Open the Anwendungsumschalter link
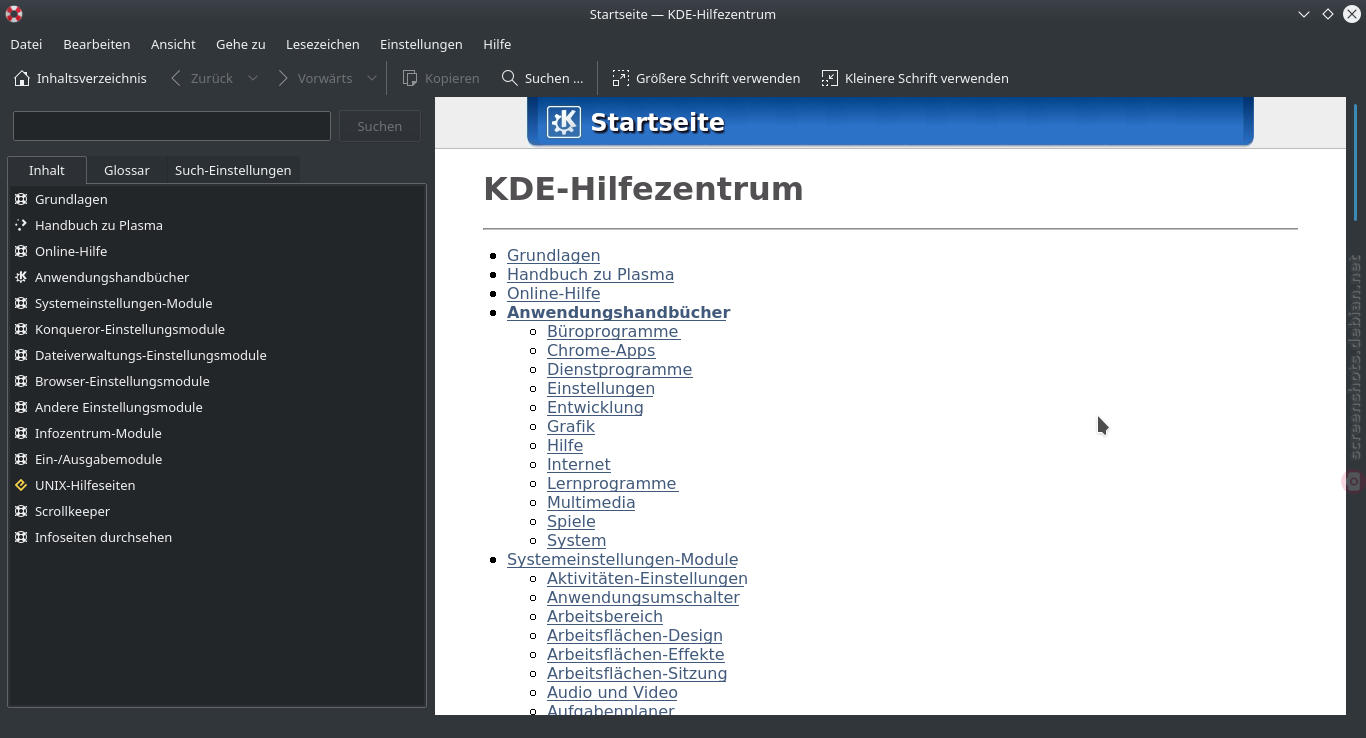This screenshot has width=1366, height=738. coord(643,597)
